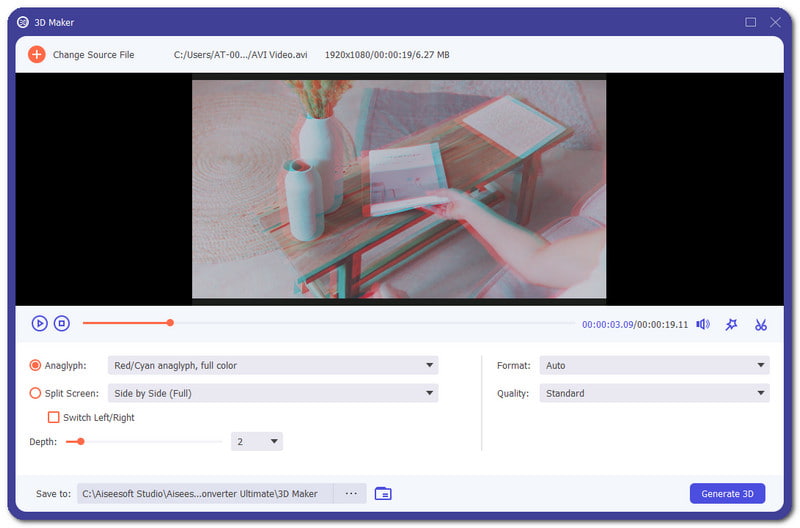The image size is (800, 528).
Task: Select the Split Screen radio button
Action: 36,394
